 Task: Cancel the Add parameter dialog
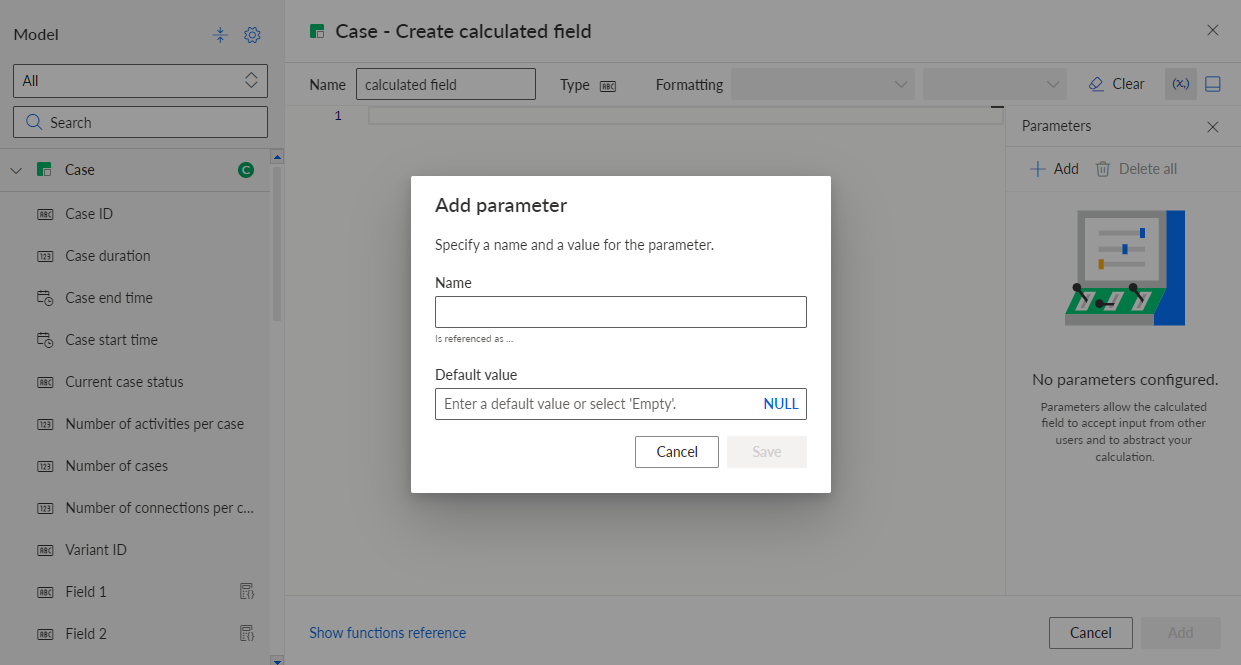click(x=677, y=452)
